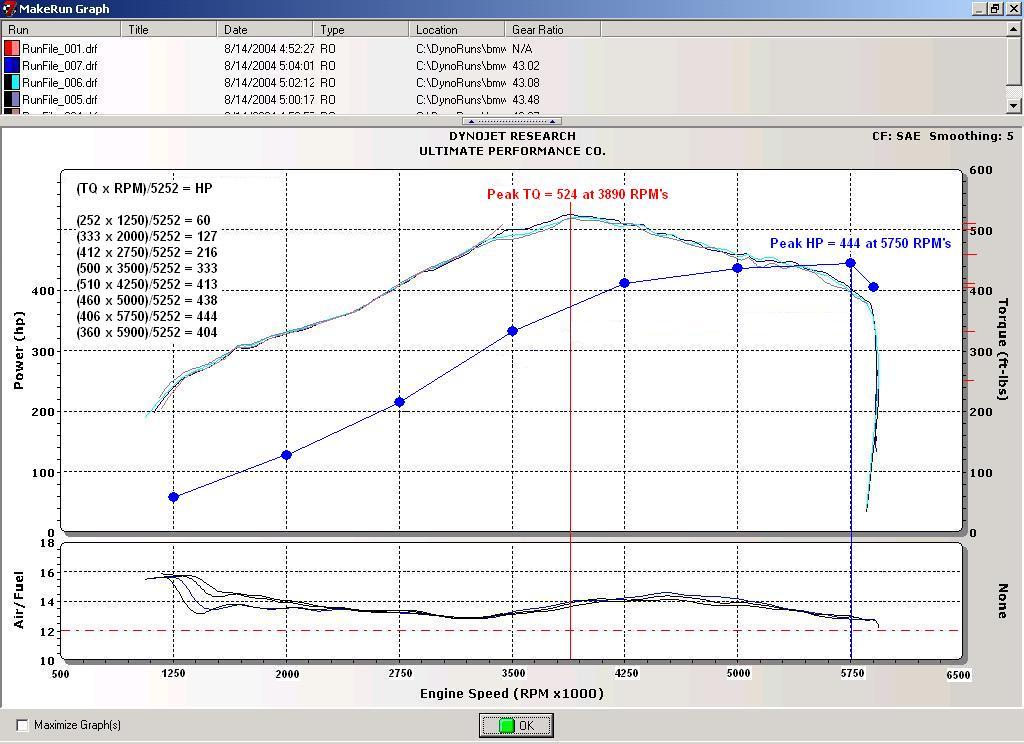Toggle the Maximize Graph(s) checkbox
This screenshot has width=1024, height=744.
tap(22, 725)
